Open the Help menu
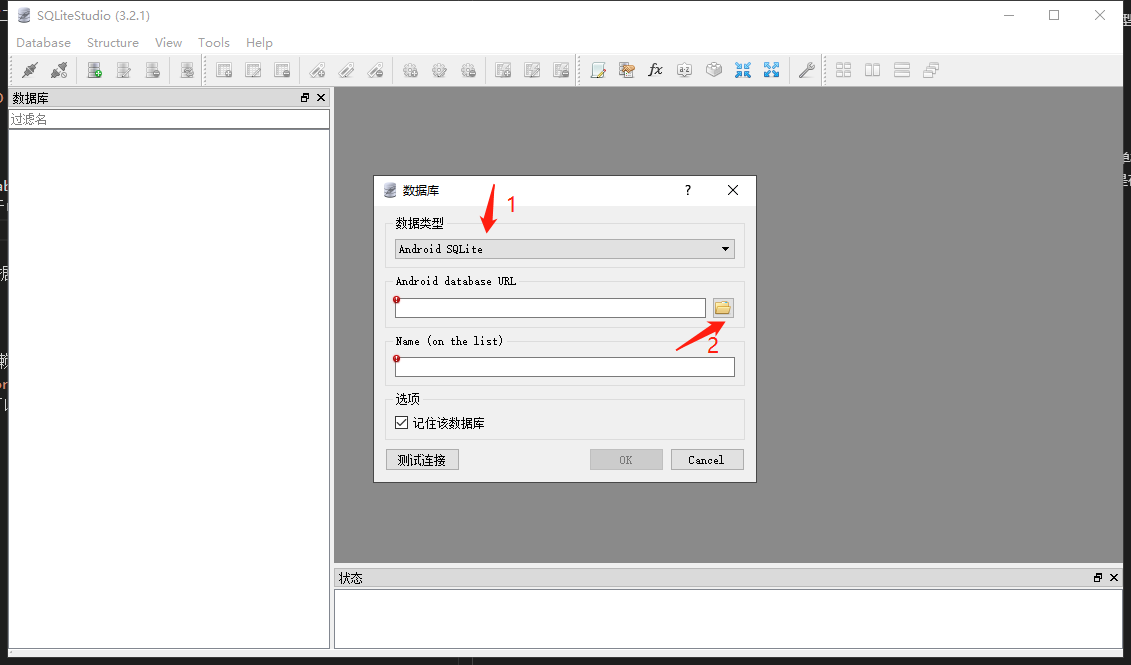 [x=259, y=43]
